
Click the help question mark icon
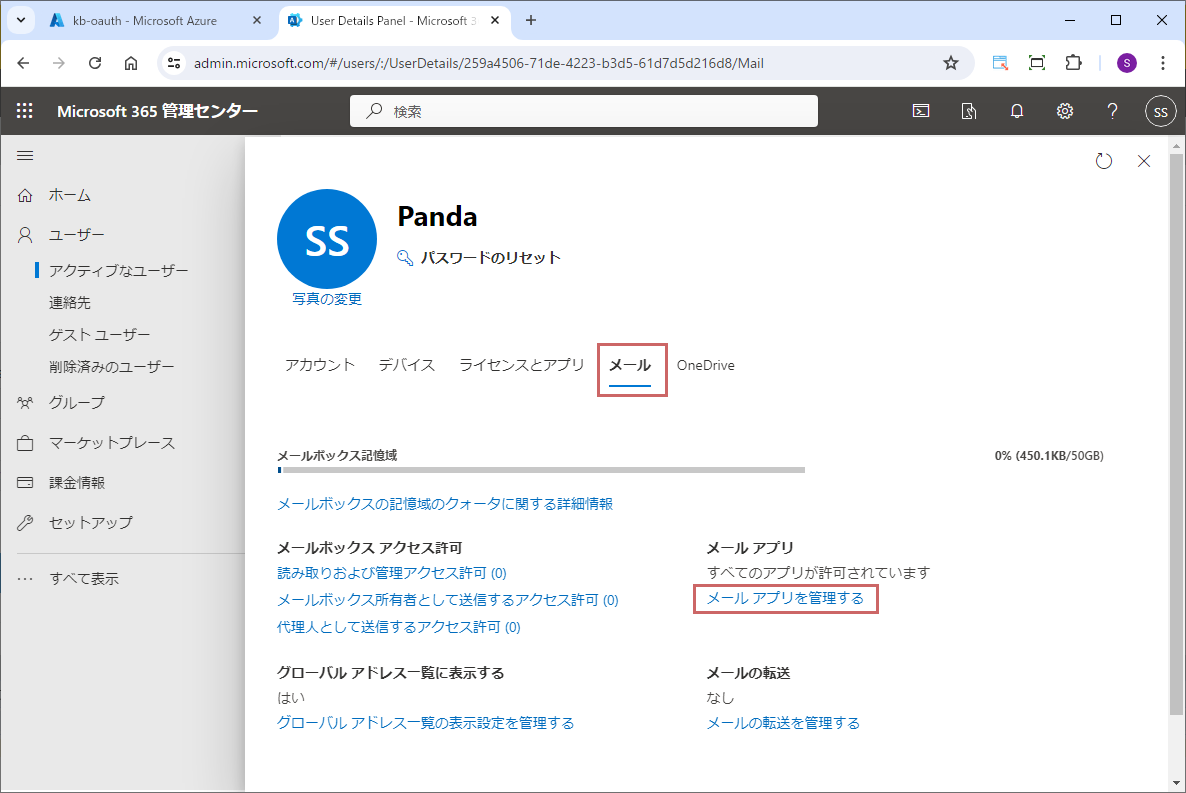click(1112, 111)
